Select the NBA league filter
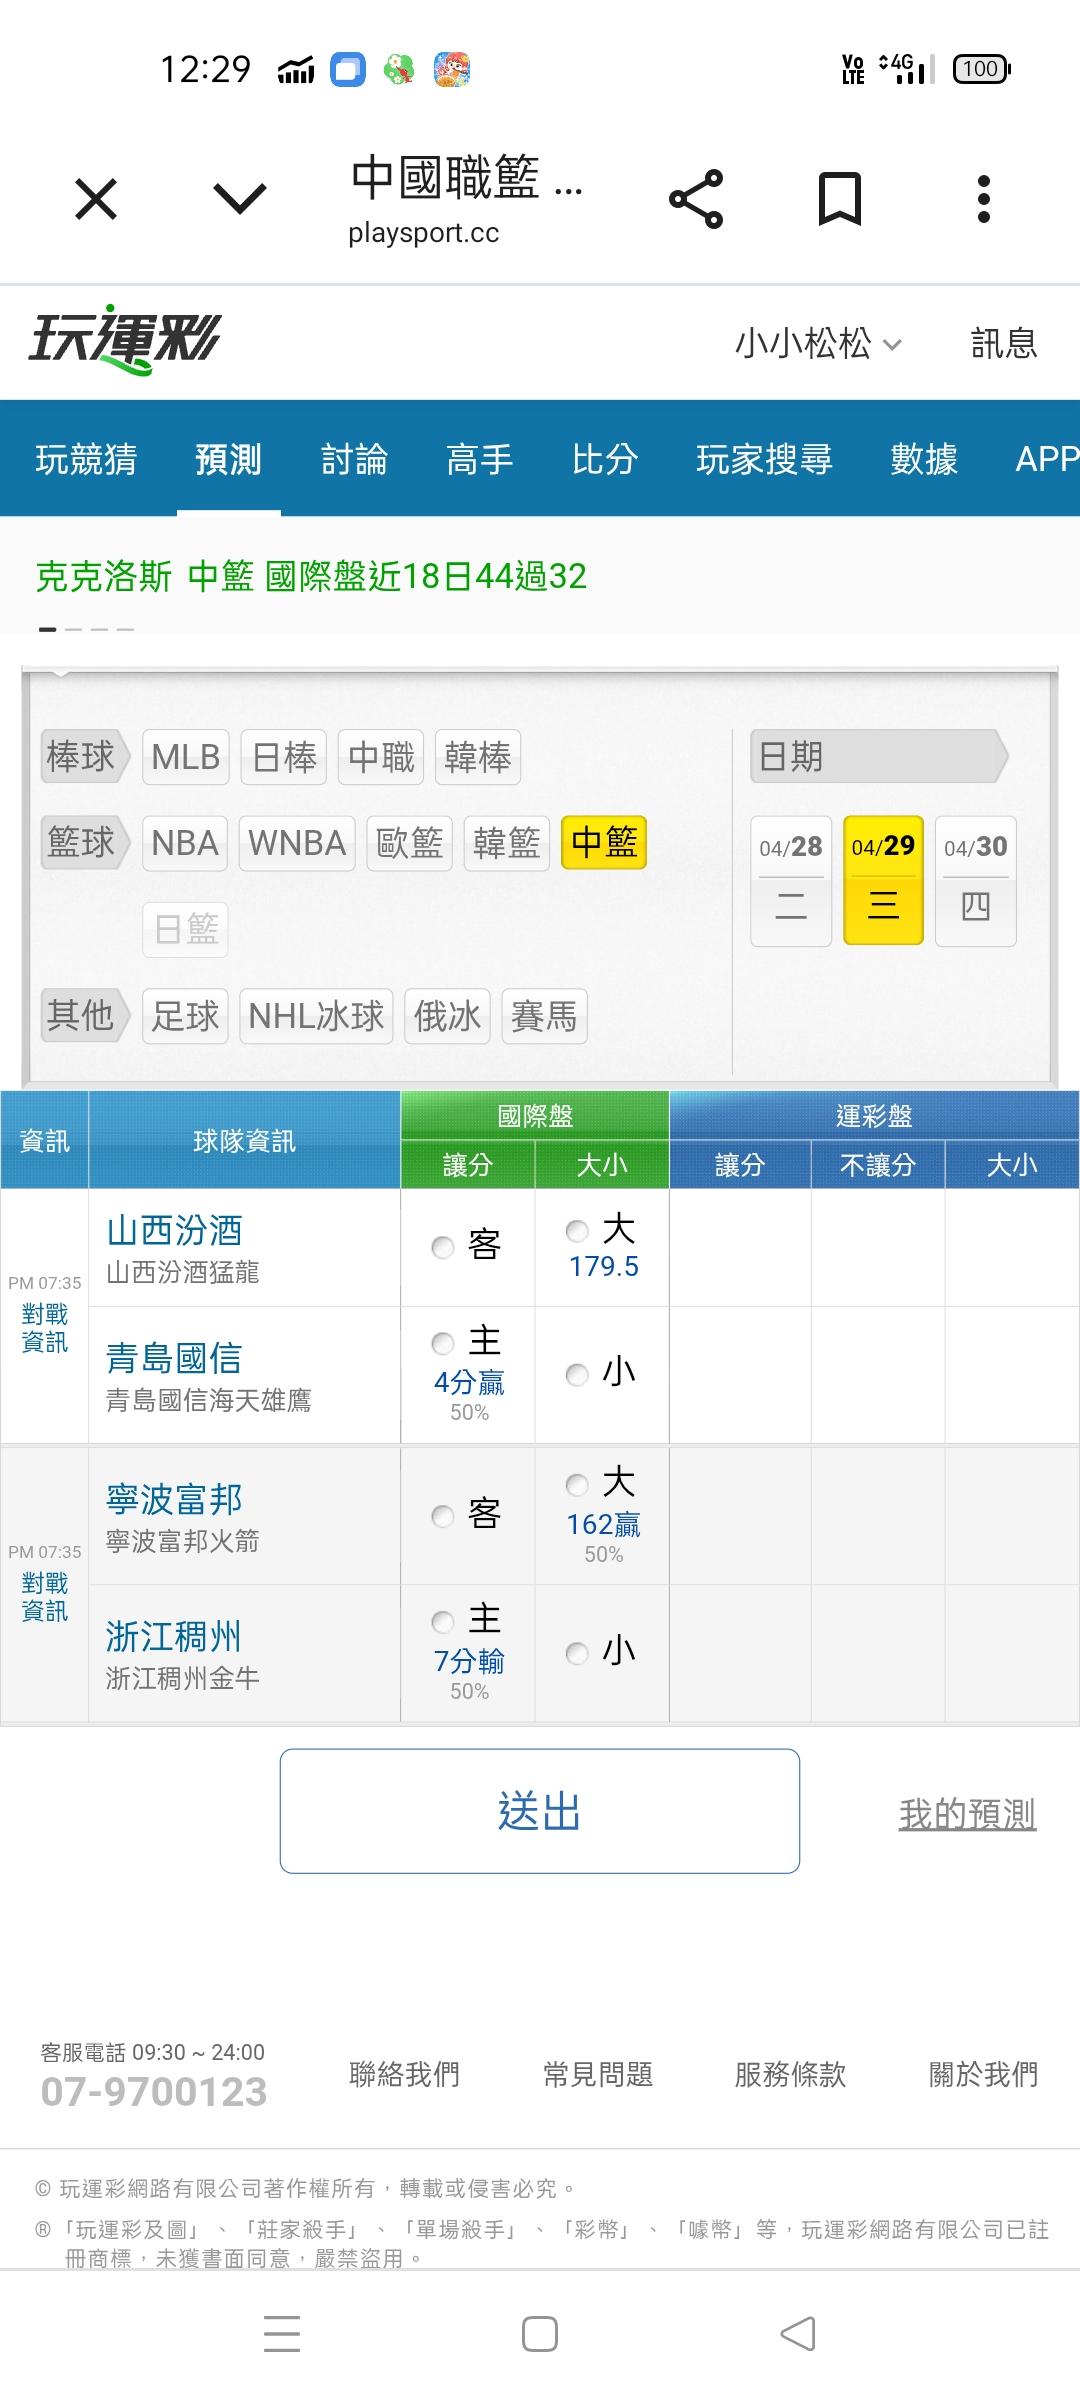The height and width of the screenshot is (2400, 1080). (185, 843)
